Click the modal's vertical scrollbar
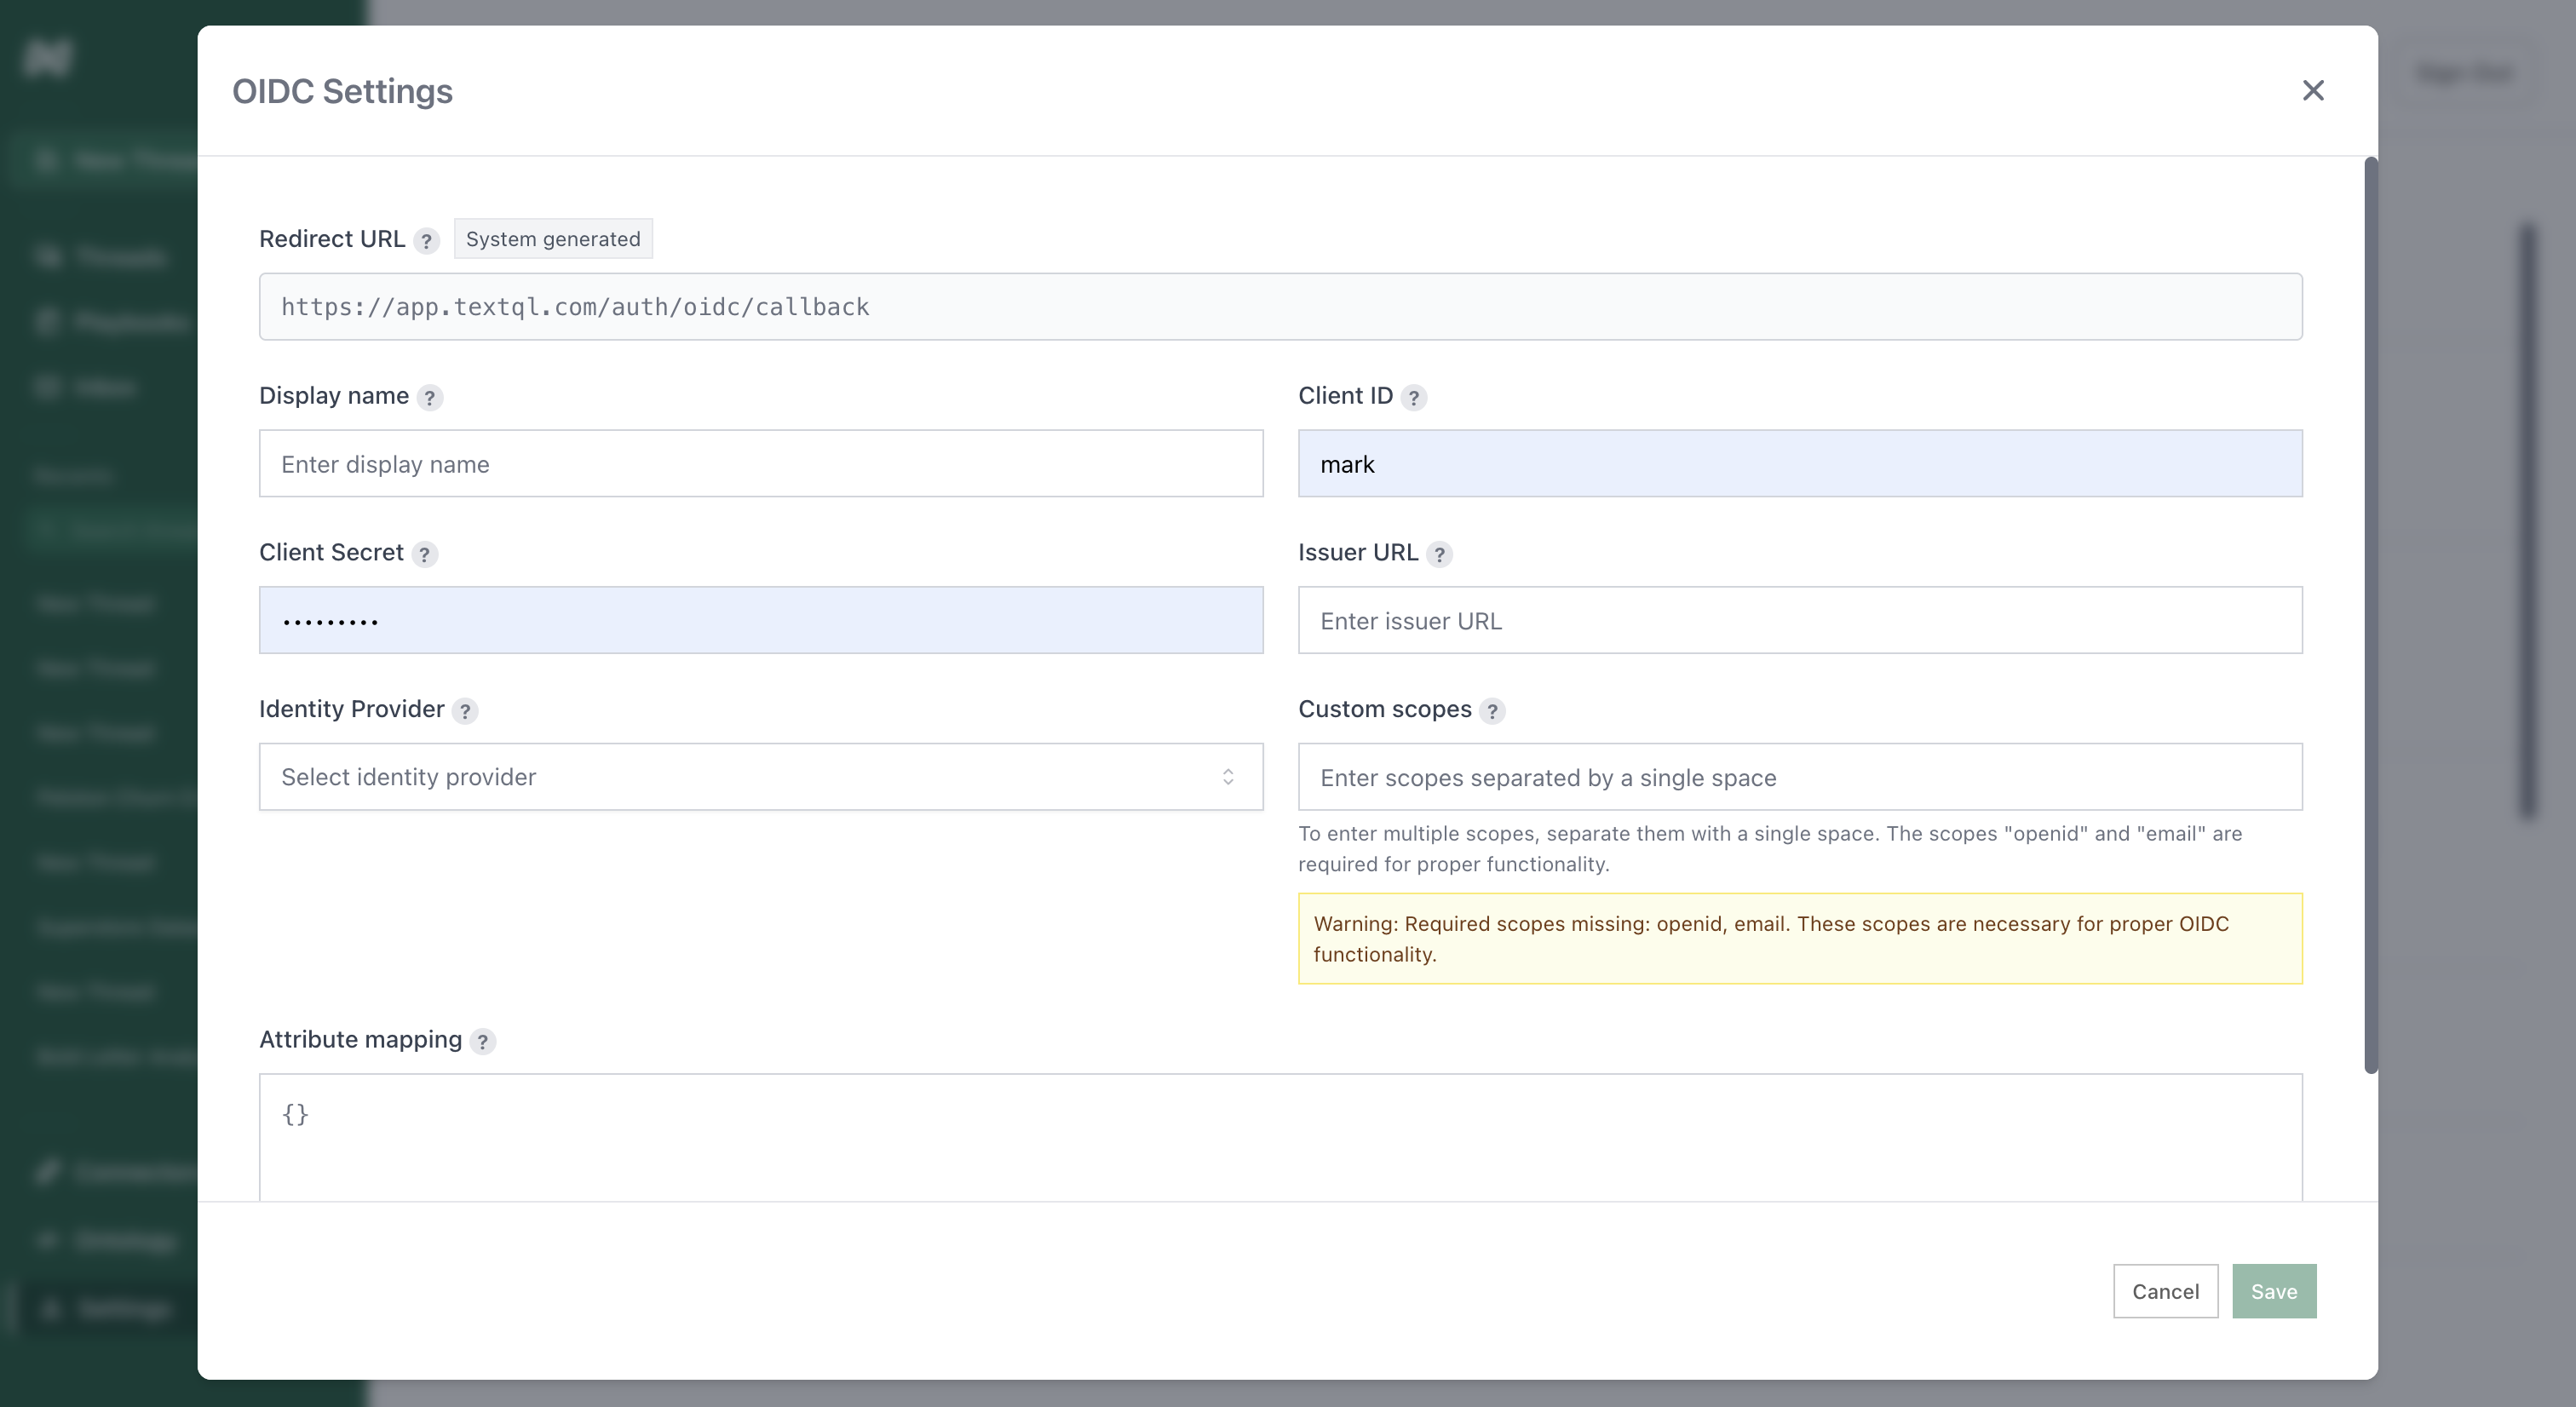 tap(2369, 615)
